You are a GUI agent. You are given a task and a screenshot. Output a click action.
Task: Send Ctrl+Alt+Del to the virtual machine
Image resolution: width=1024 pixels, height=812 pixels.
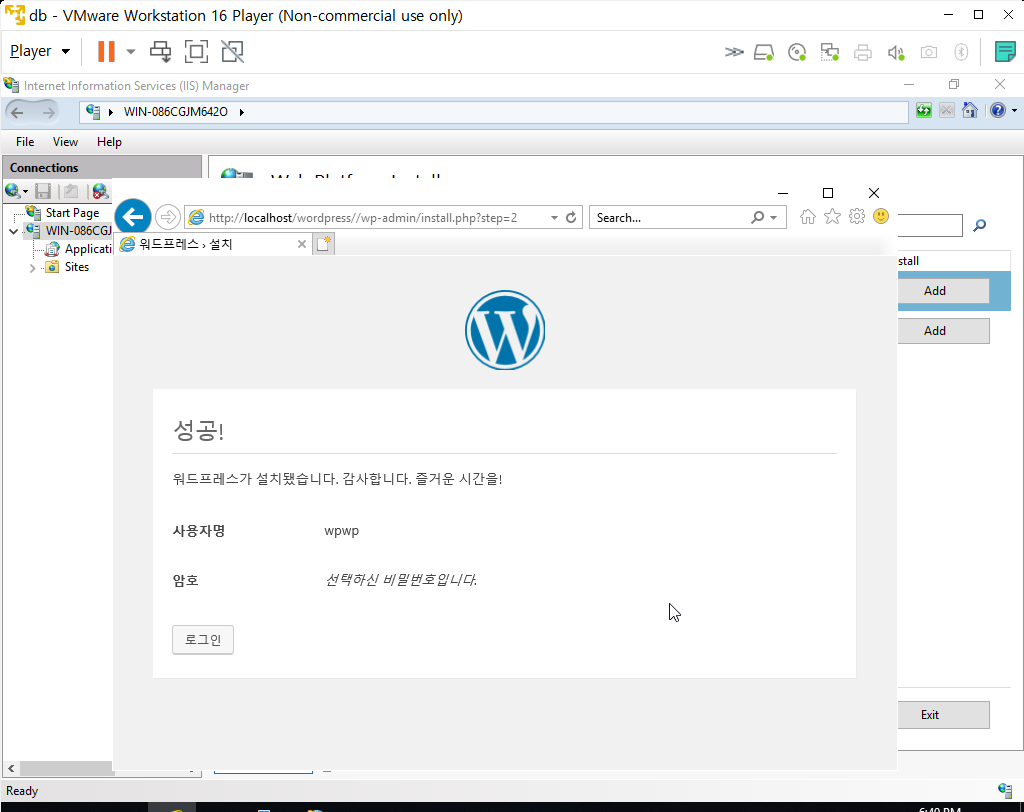coord(161,51)
